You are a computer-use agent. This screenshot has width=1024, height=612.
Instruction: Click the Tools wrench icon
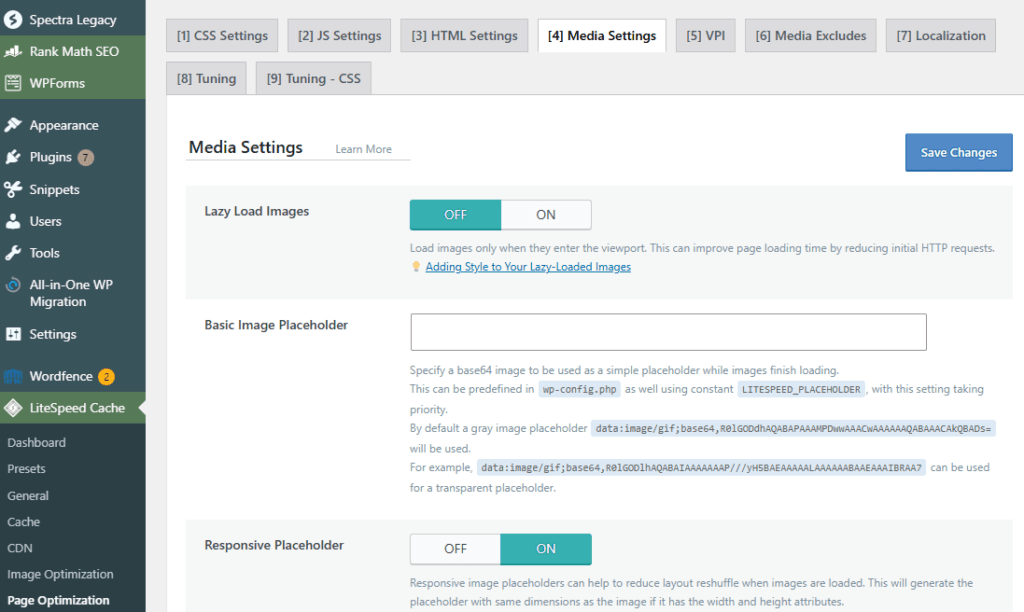point(13,253)
